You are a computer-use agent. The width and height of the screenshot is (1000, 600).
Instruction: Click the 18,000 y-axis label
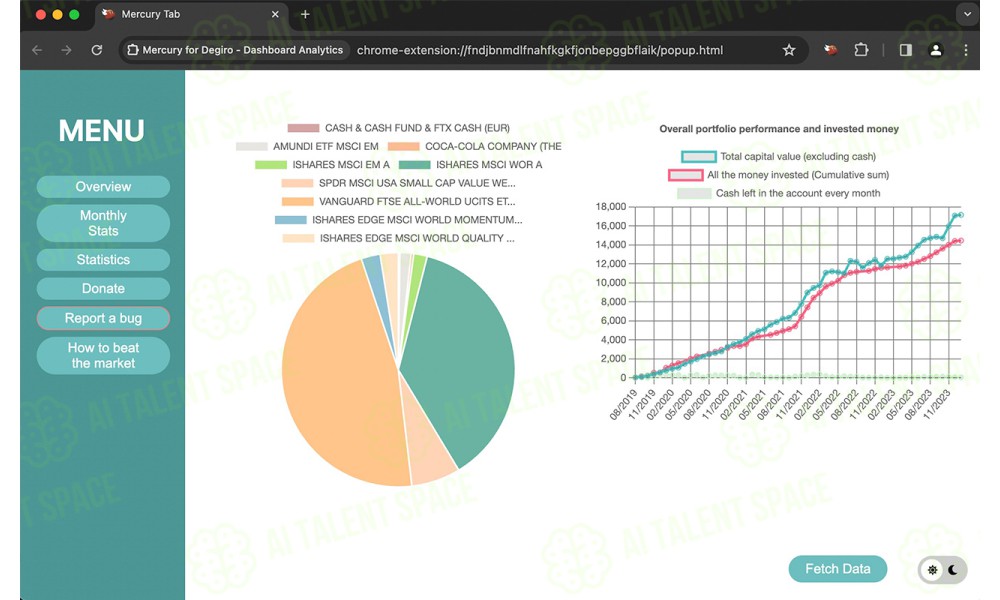point(610,207)
